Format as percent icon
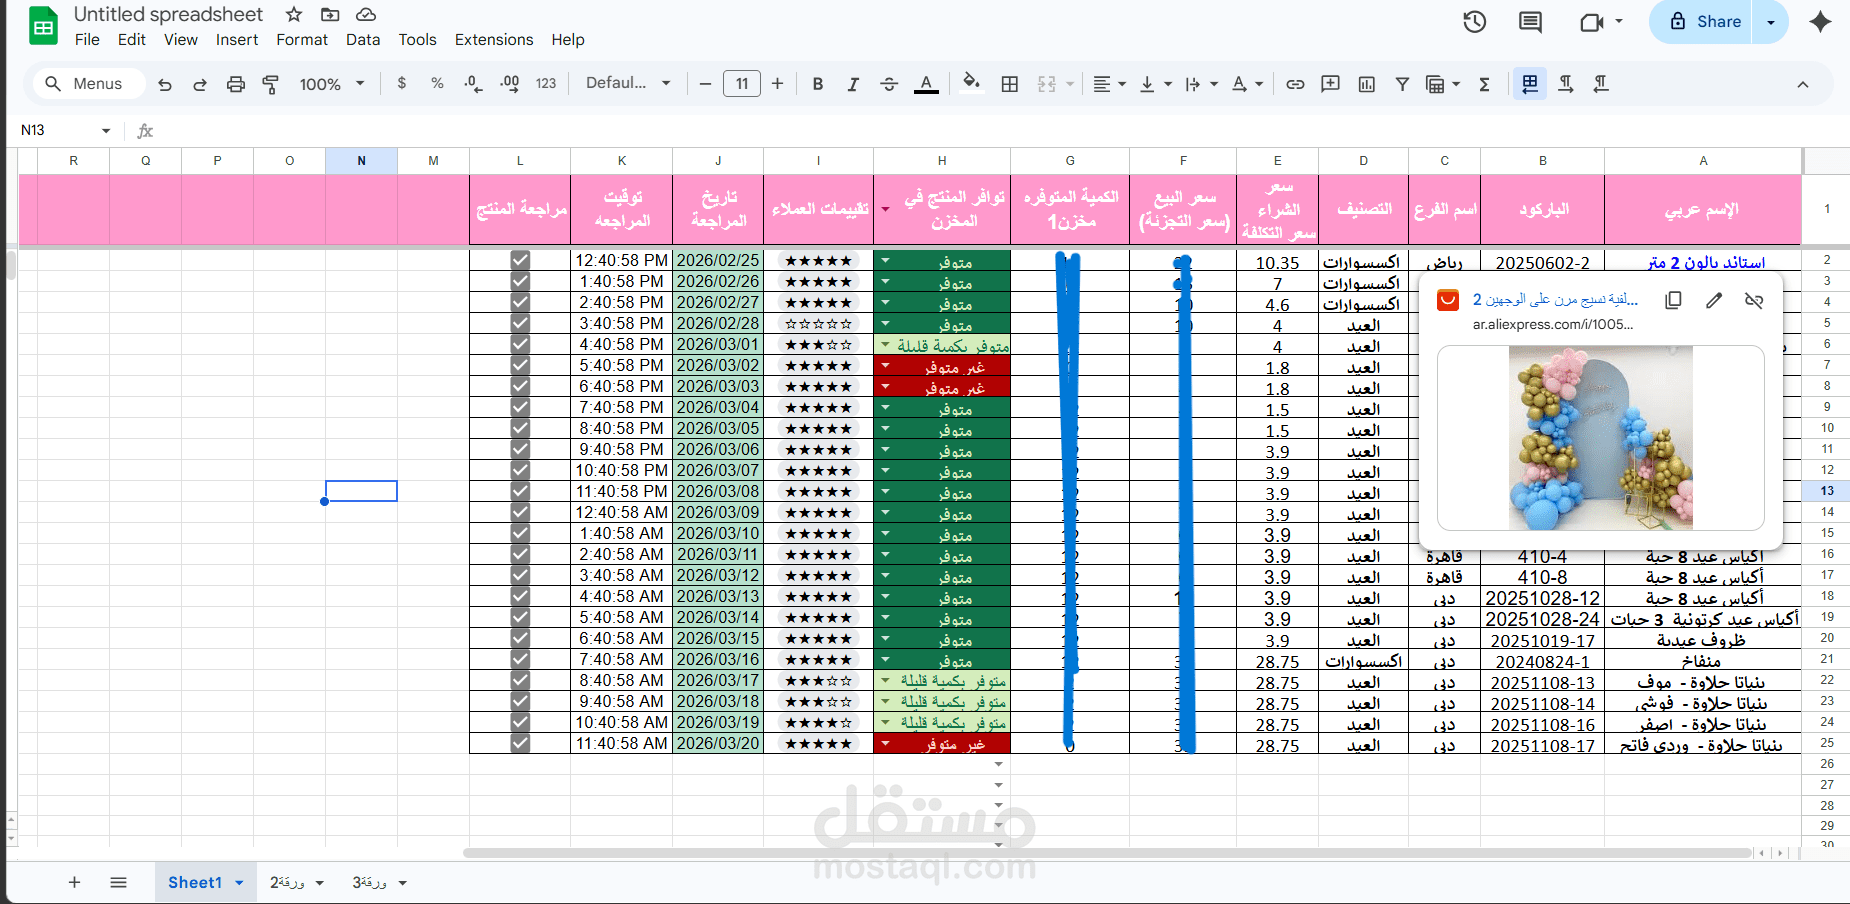The height and width of the screenshot is (904, 1850). point(437,83)
